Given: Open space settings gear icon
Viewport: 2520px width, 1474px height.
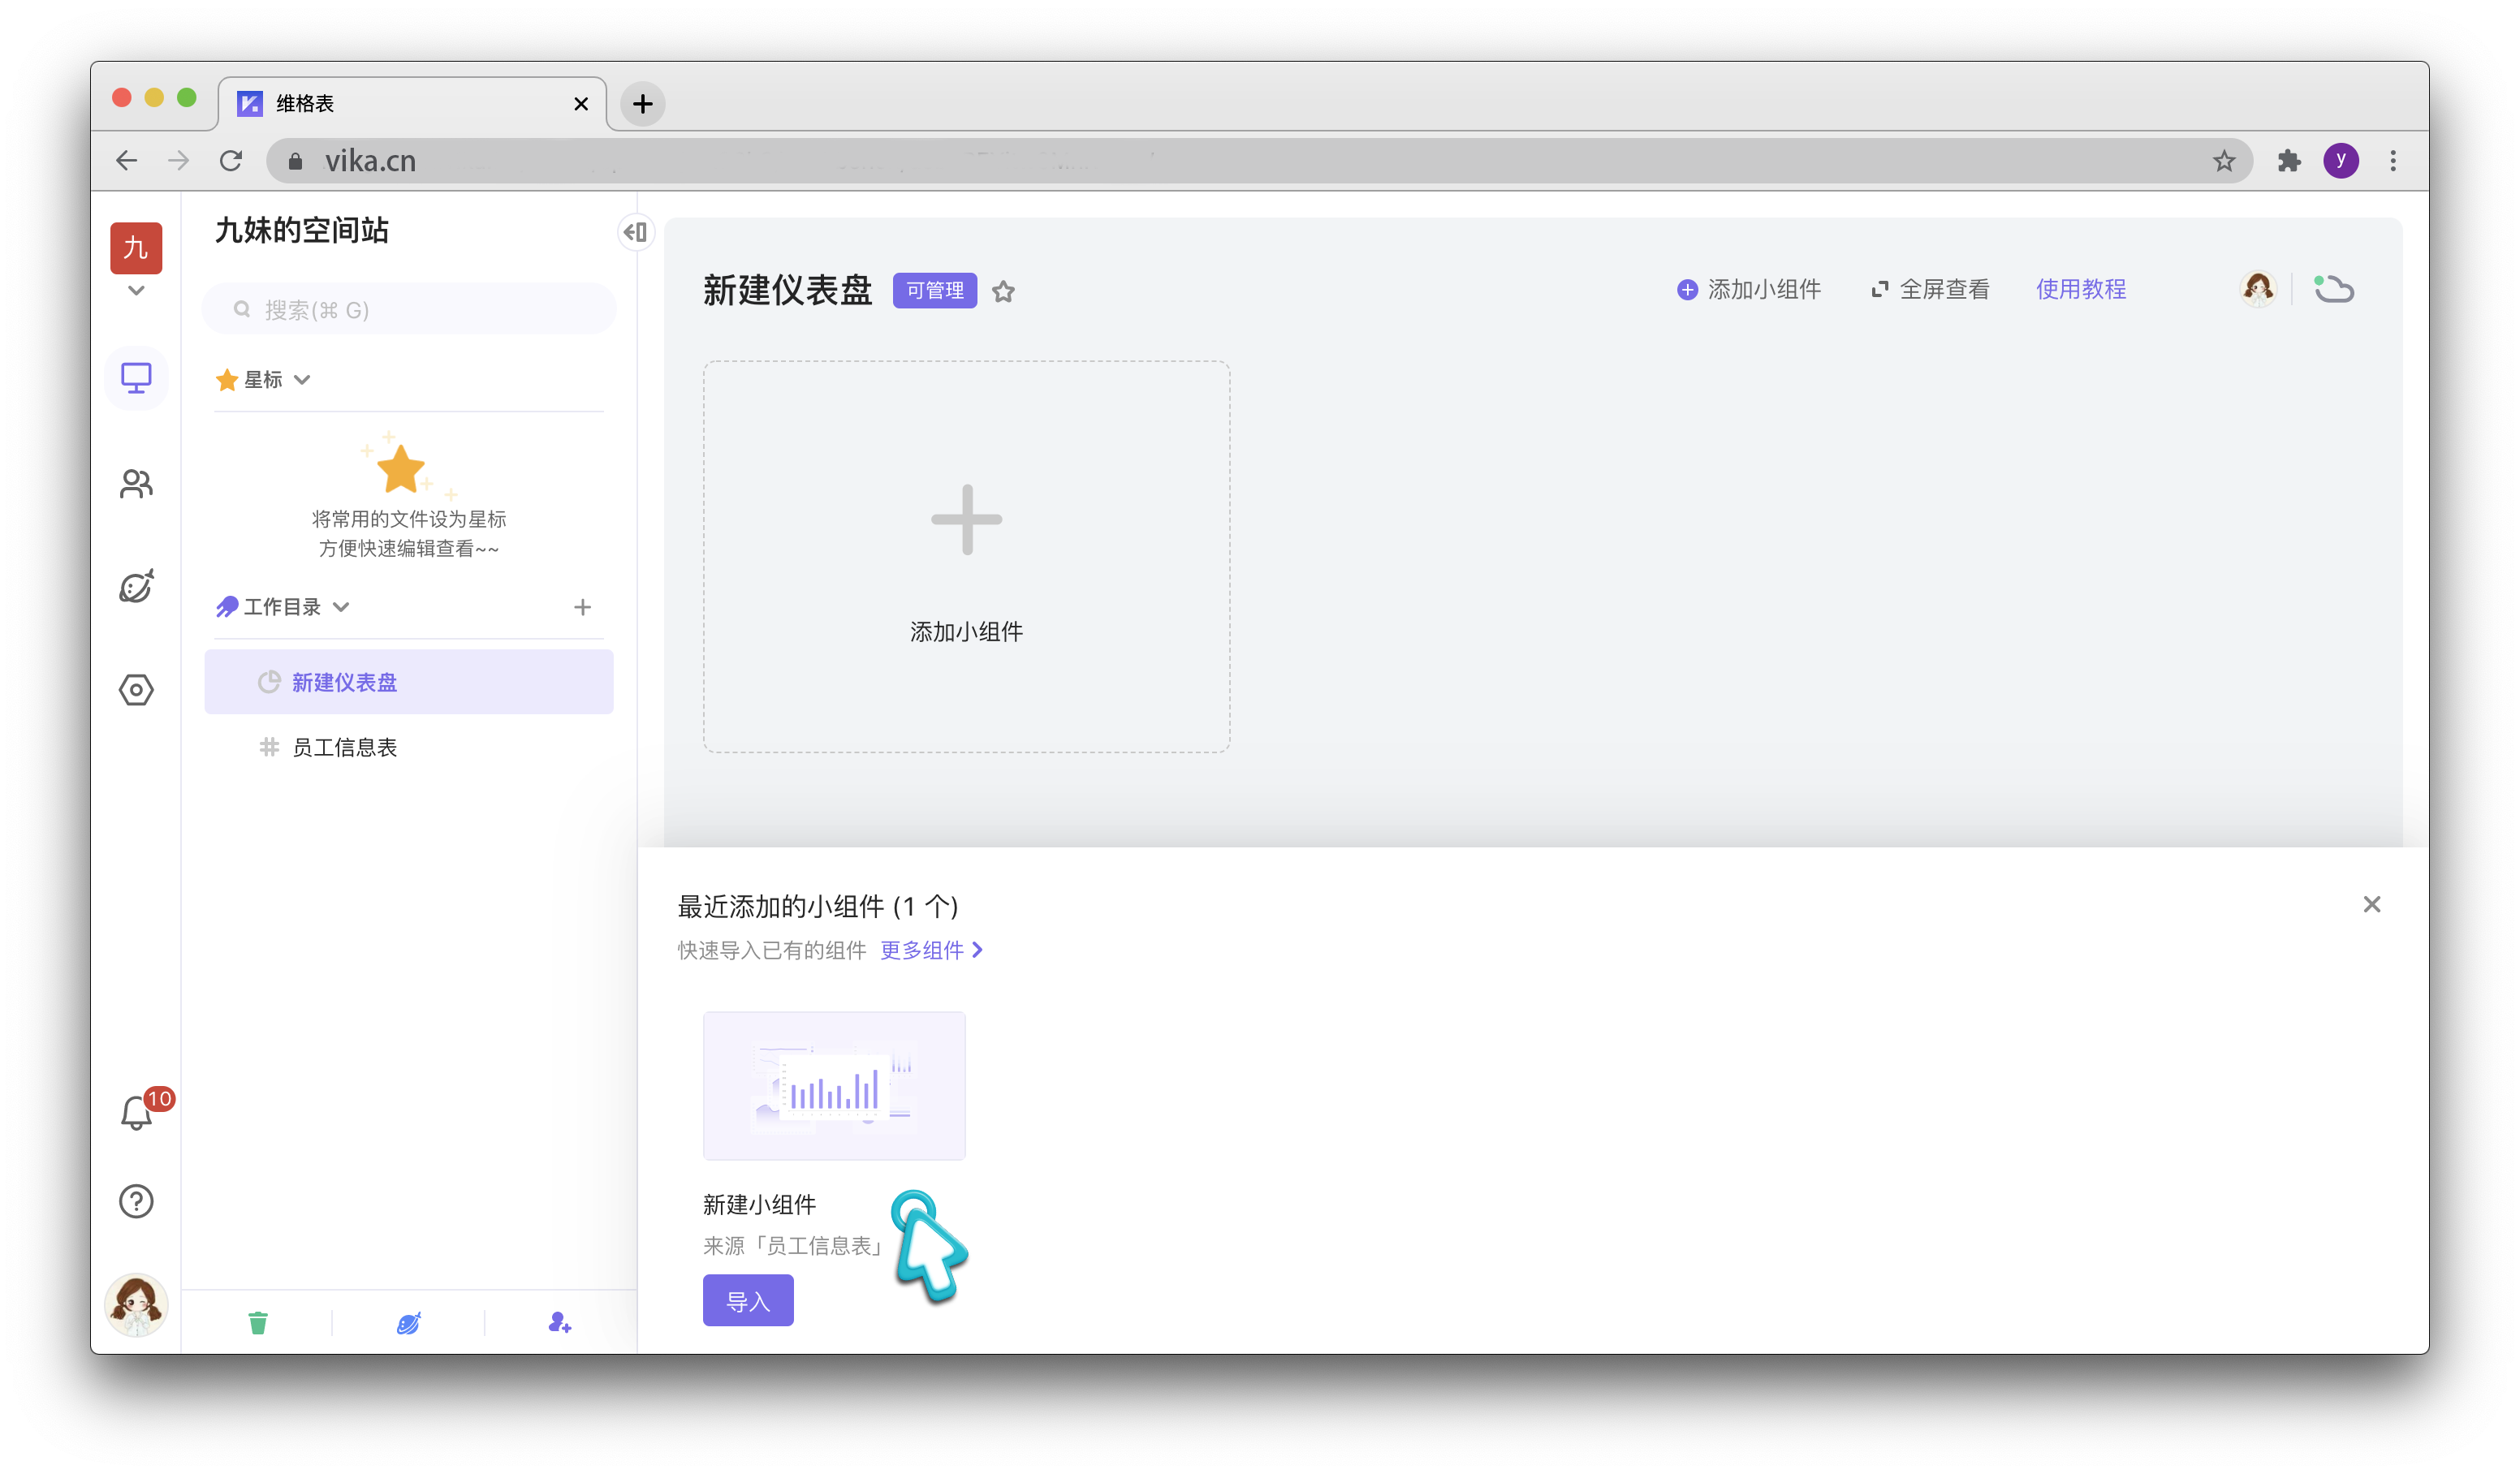Looking at the screenshot, I should click(136, 690).
